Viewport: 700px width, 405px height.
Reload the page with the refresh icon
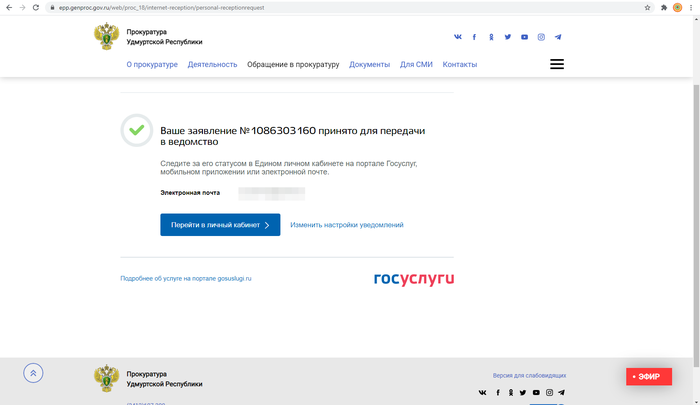tap(36, 8)
